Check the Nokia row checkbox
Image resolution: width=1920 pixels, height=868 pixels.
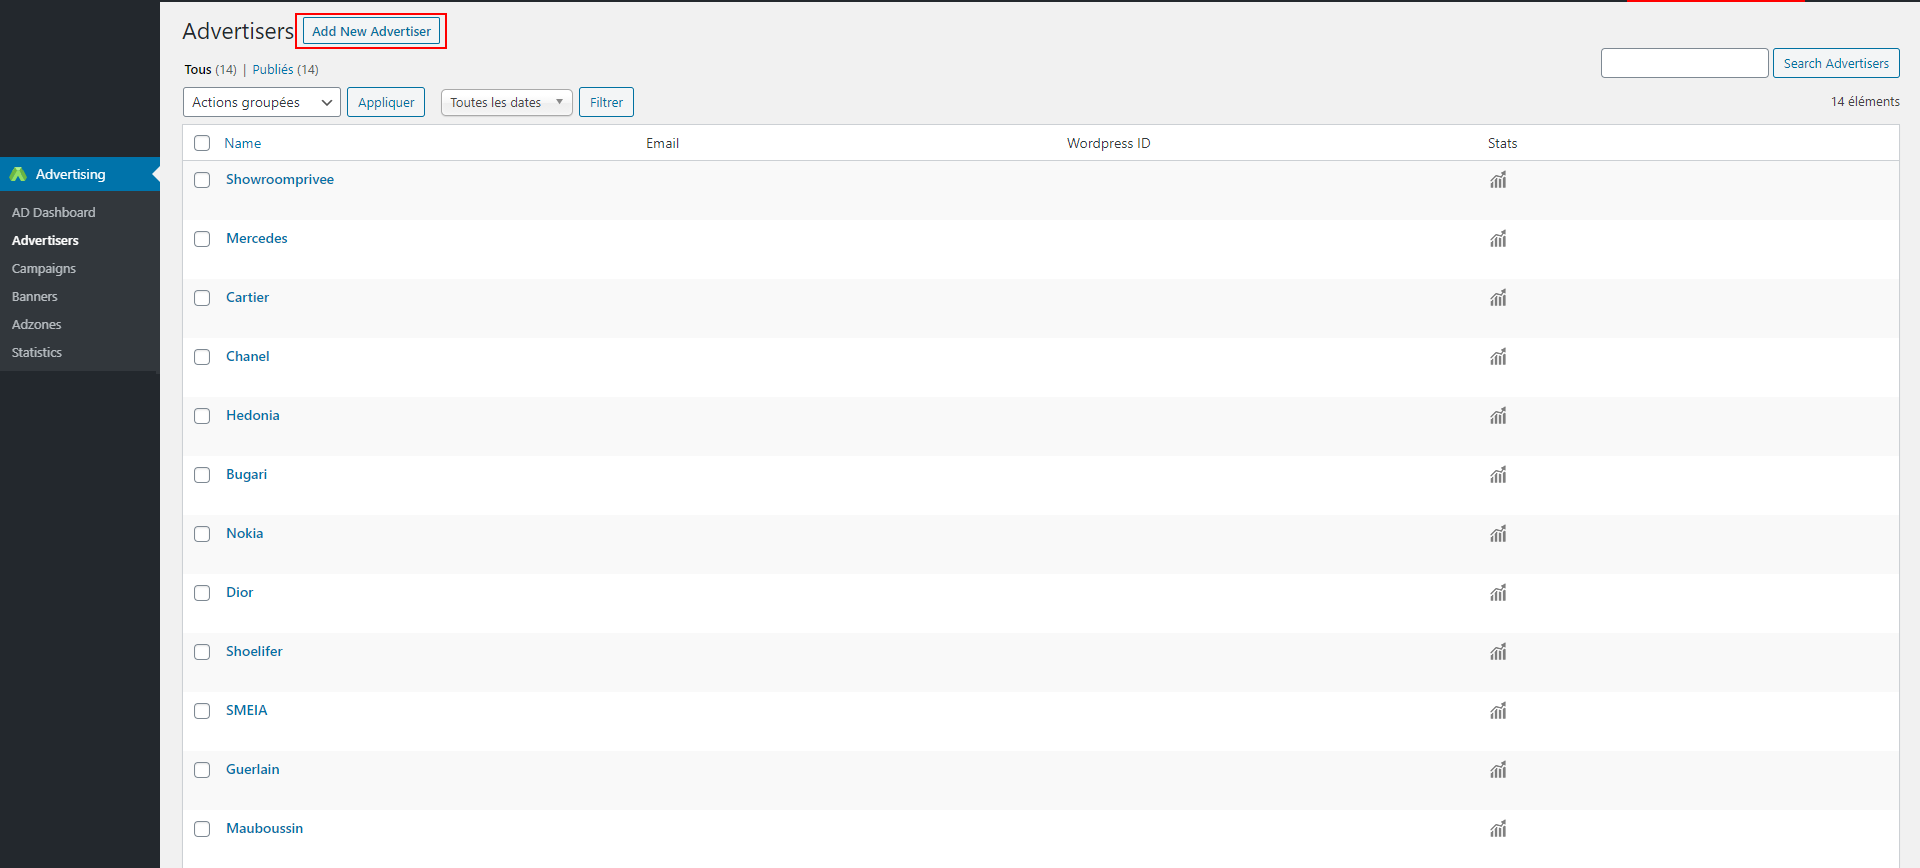click(x=202, y=534)
